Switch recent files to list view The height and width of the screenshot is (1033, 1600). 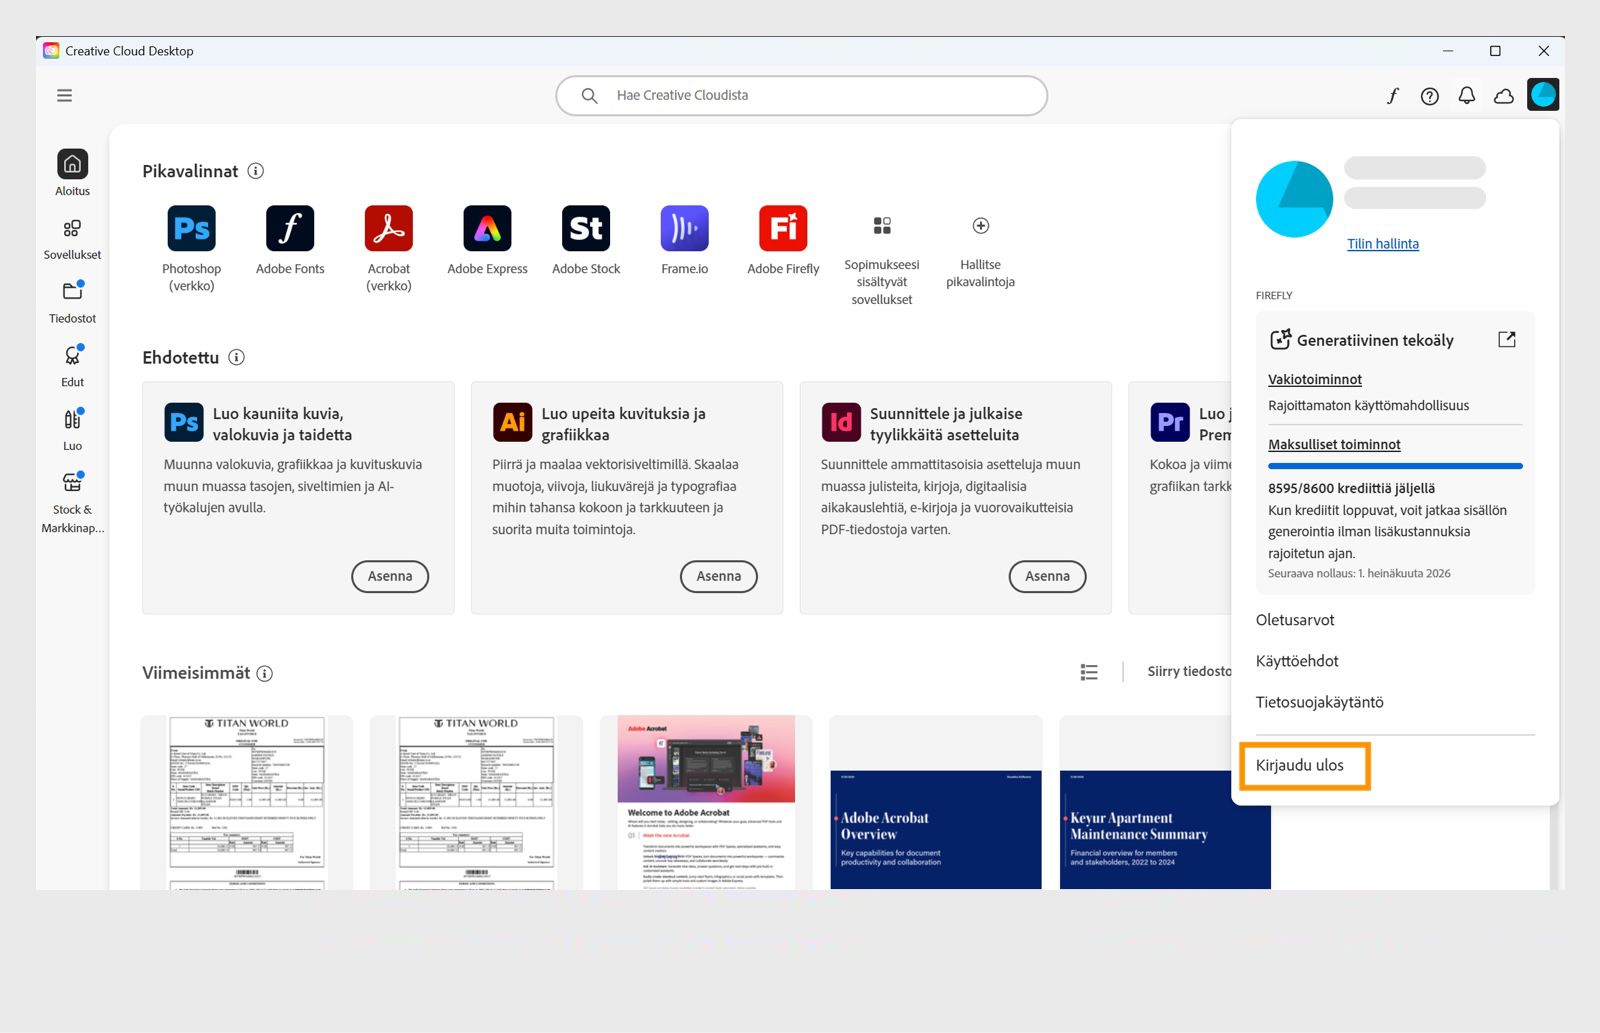point(1089,672)
